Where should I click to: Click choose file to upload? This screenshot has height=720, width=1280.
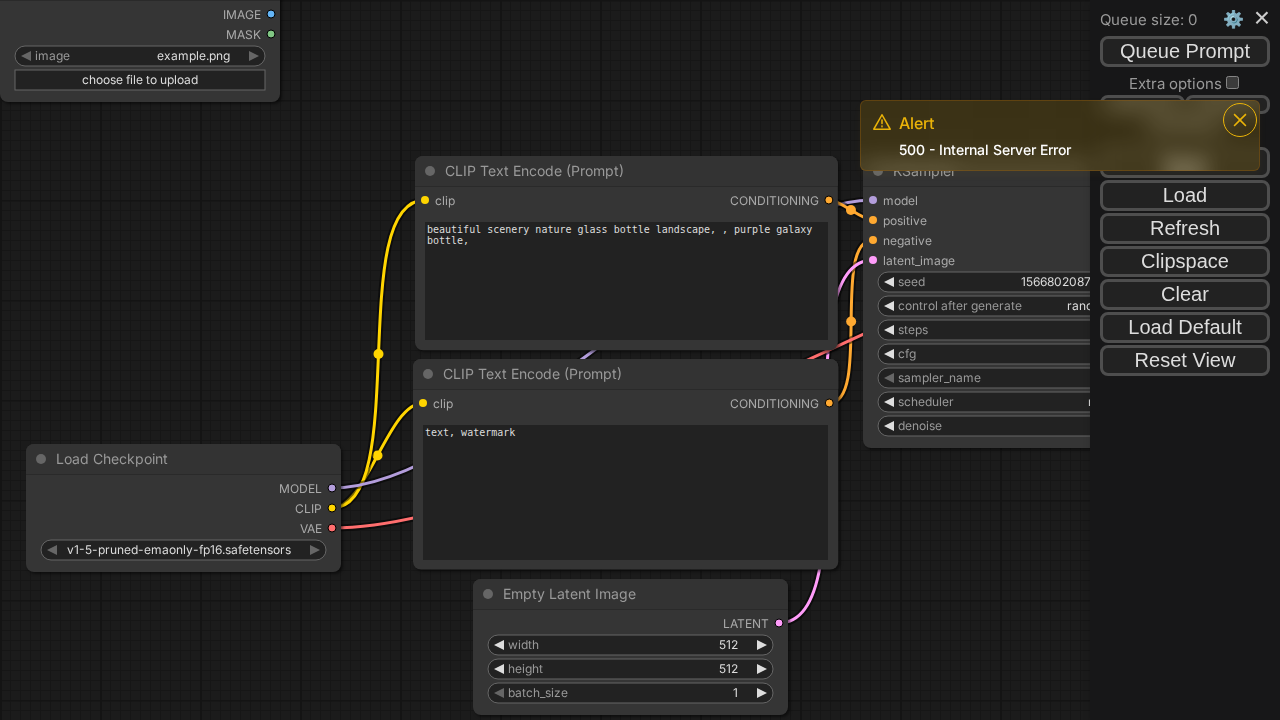(140, 80)
